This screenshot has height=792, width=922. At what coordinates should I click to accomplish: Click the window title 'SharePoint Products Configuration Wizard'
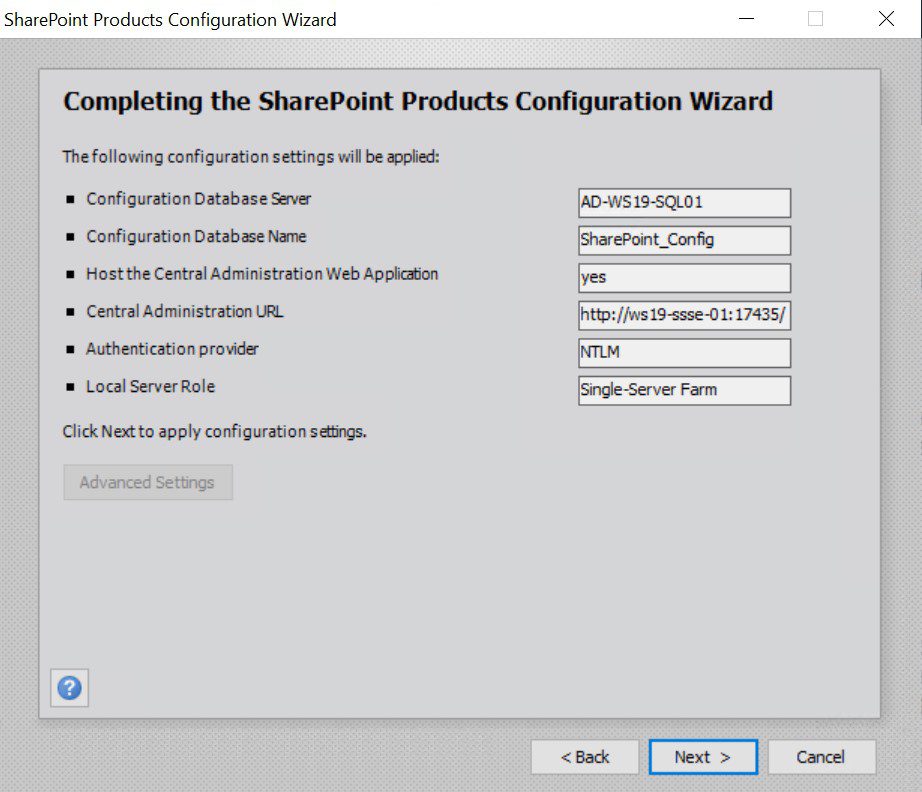point(170,19)
